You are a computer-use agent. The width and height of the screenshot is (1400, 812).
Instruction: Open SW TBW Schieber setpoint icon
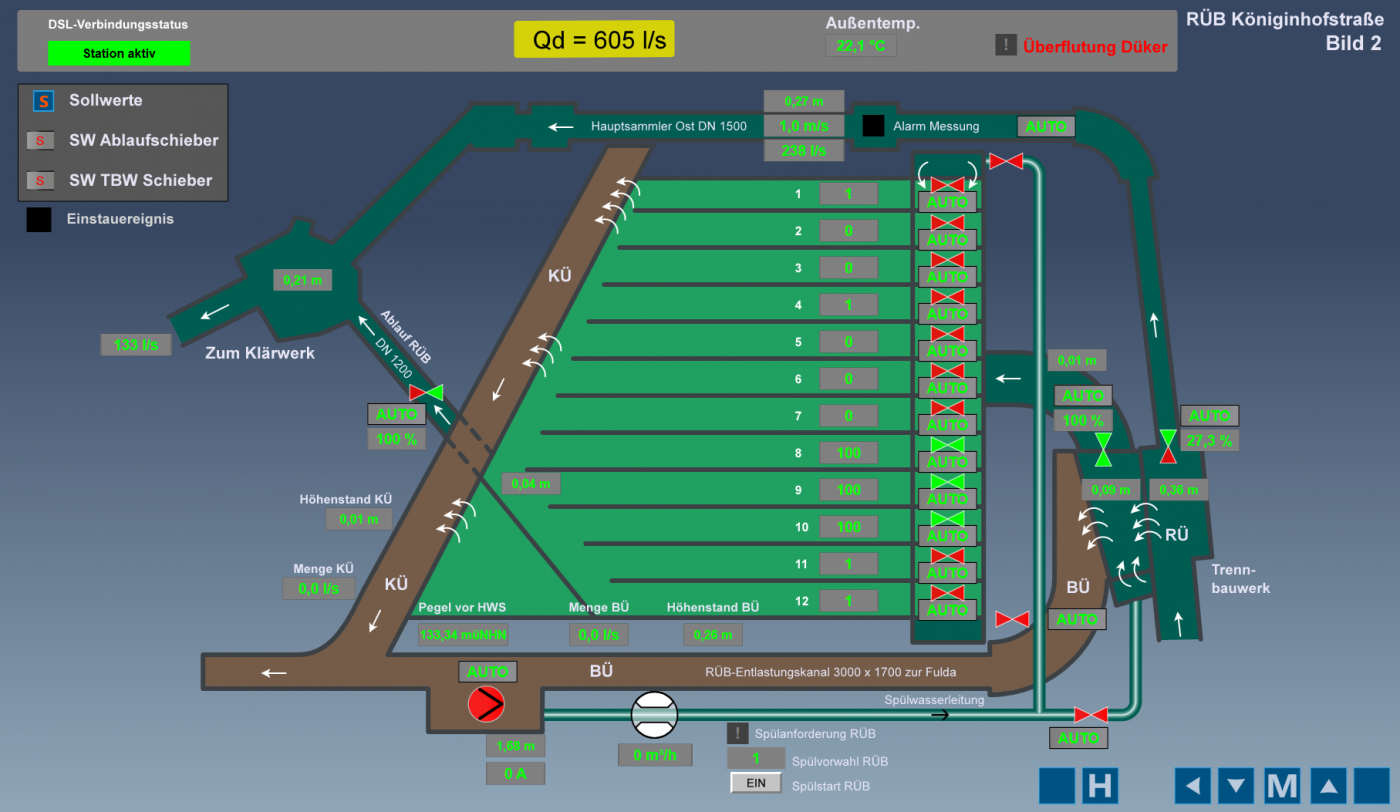(40, 181)
